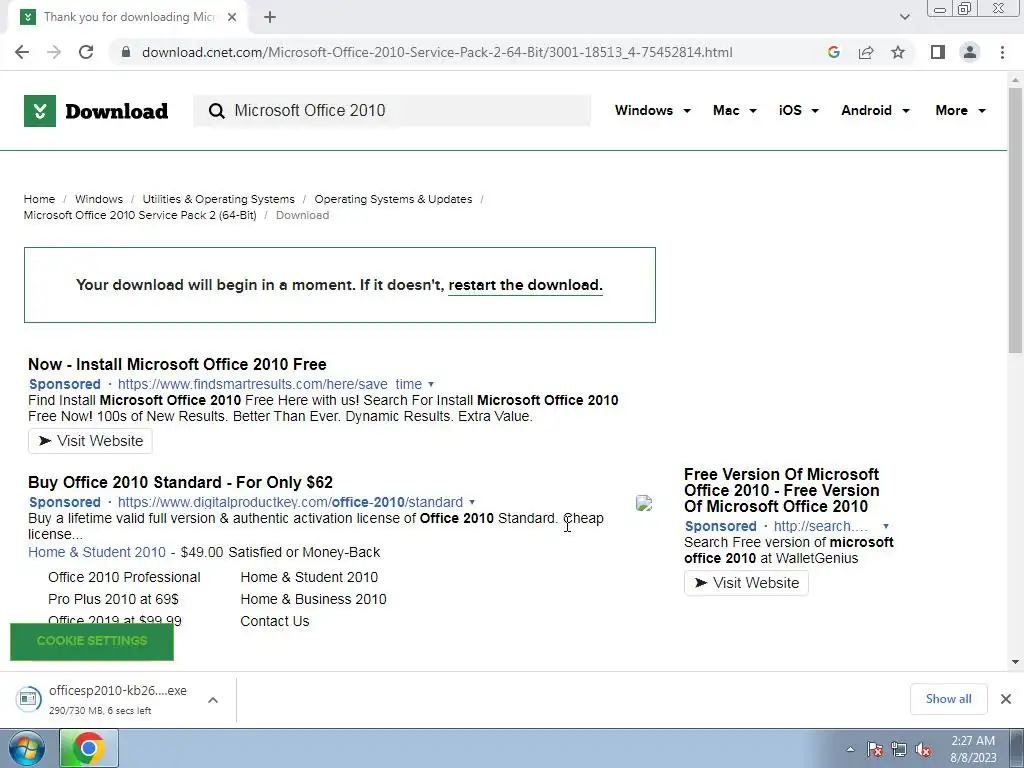Click findsmartresults.com ad URL
The image size is (1024, 768).
tap(270, 384)
